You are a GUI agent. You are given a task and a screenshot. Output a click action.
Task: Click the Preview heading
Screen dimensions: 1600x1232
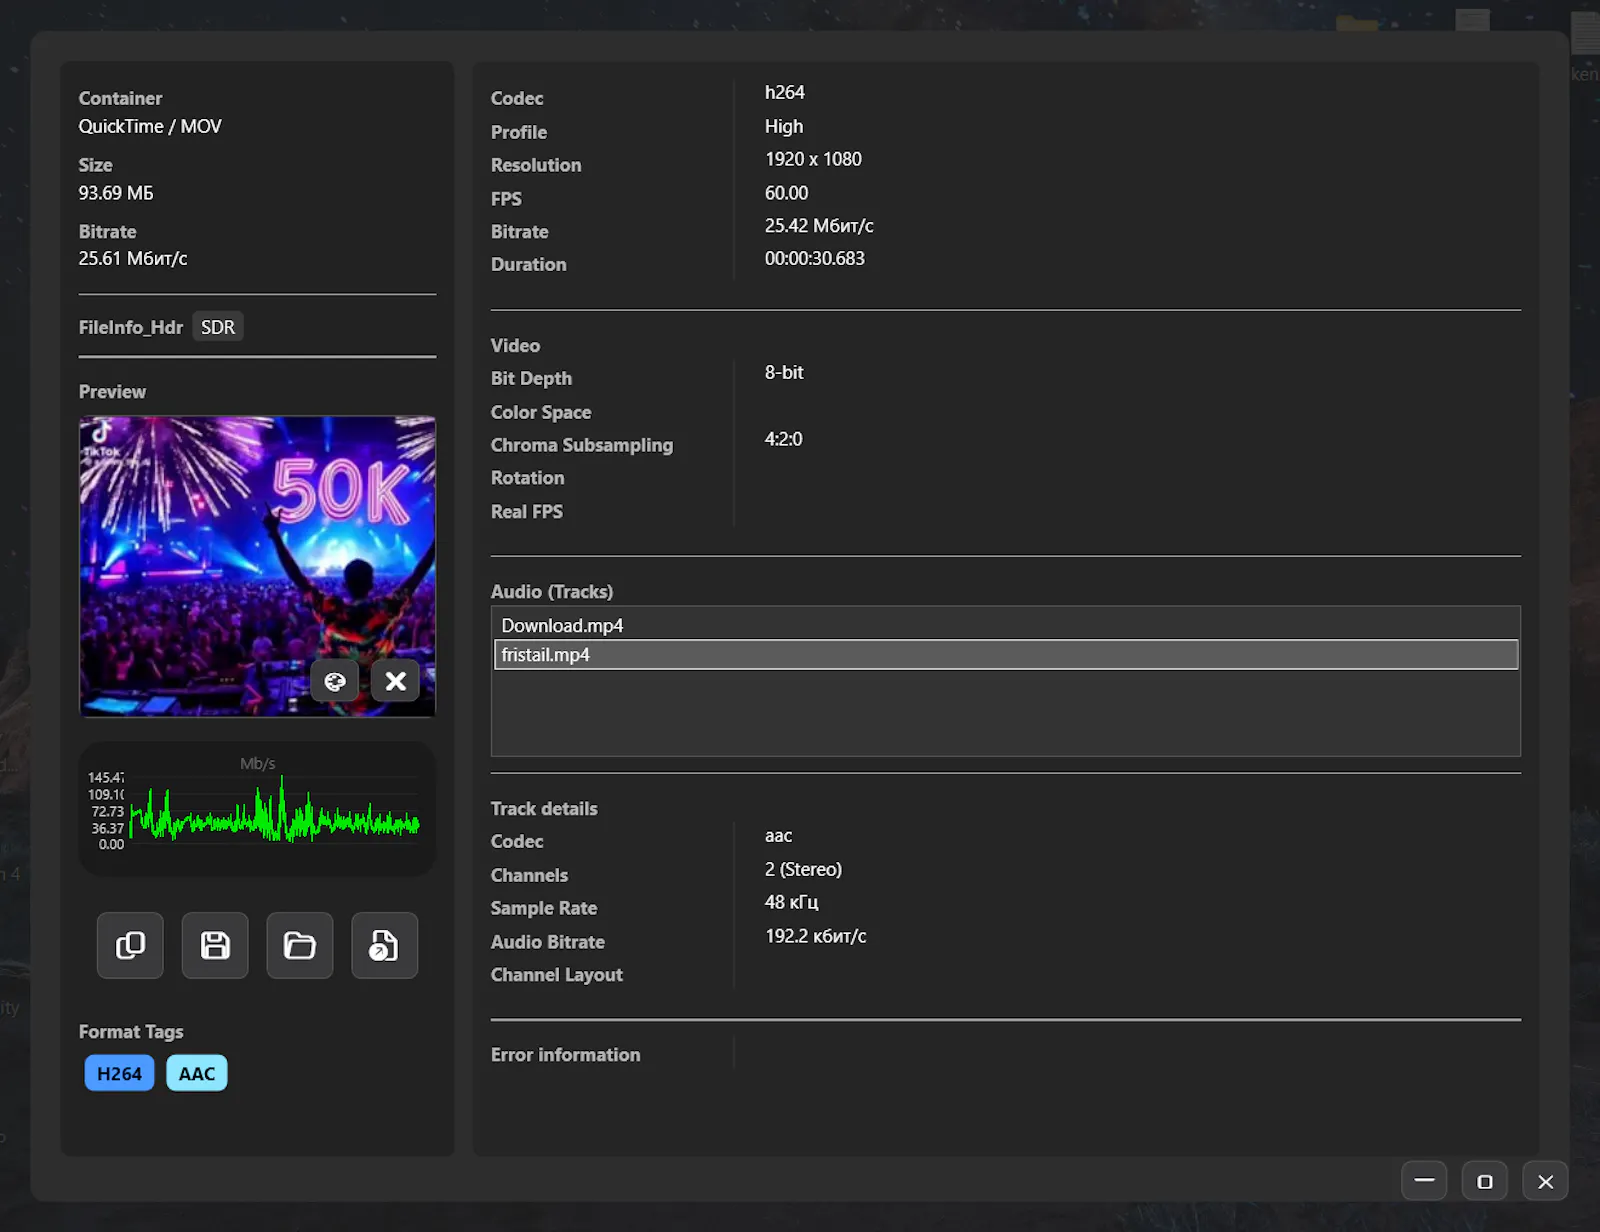(x=112, y=392)
